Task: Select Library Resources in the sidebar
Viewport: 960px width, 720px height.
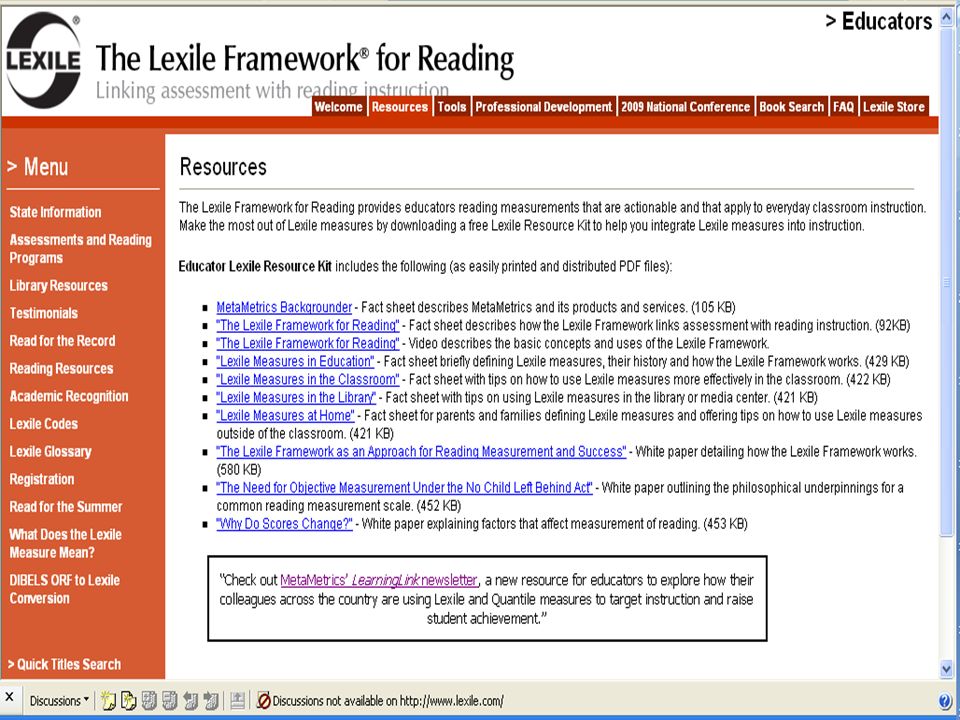Action: click(x=58, y=286)
